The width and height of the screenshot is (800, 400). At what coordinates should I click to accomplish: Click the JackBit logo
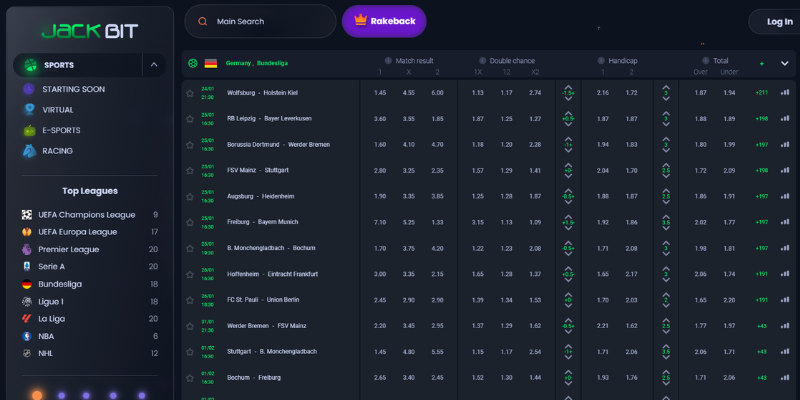(89, 29)
